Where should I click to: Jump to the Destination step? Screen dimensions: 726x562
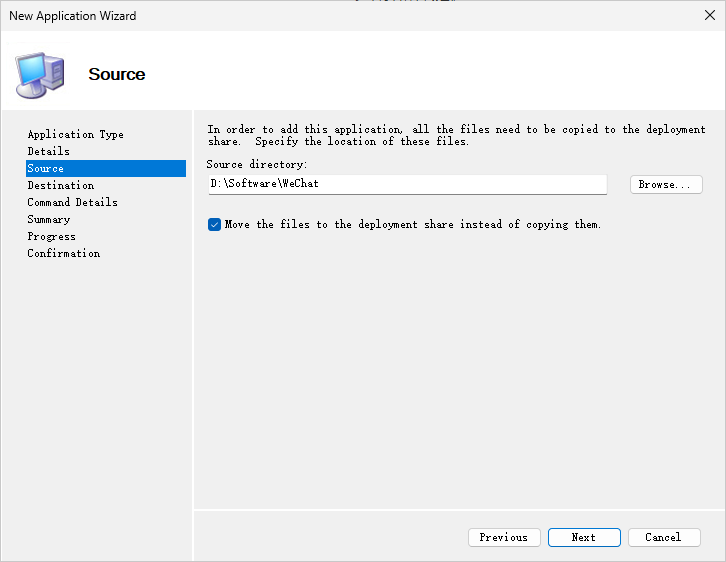pos(60,185)
